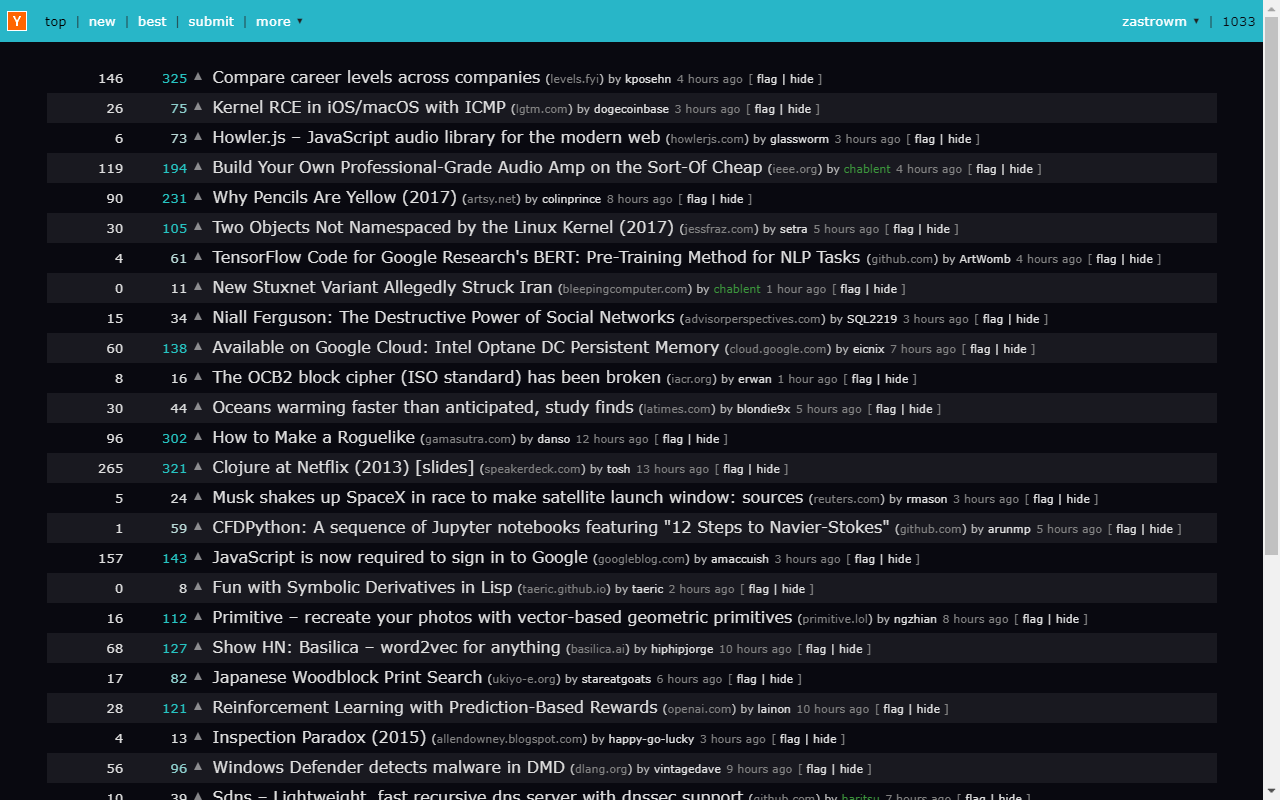Open the openai.com domain link

[x=700, y=709]
